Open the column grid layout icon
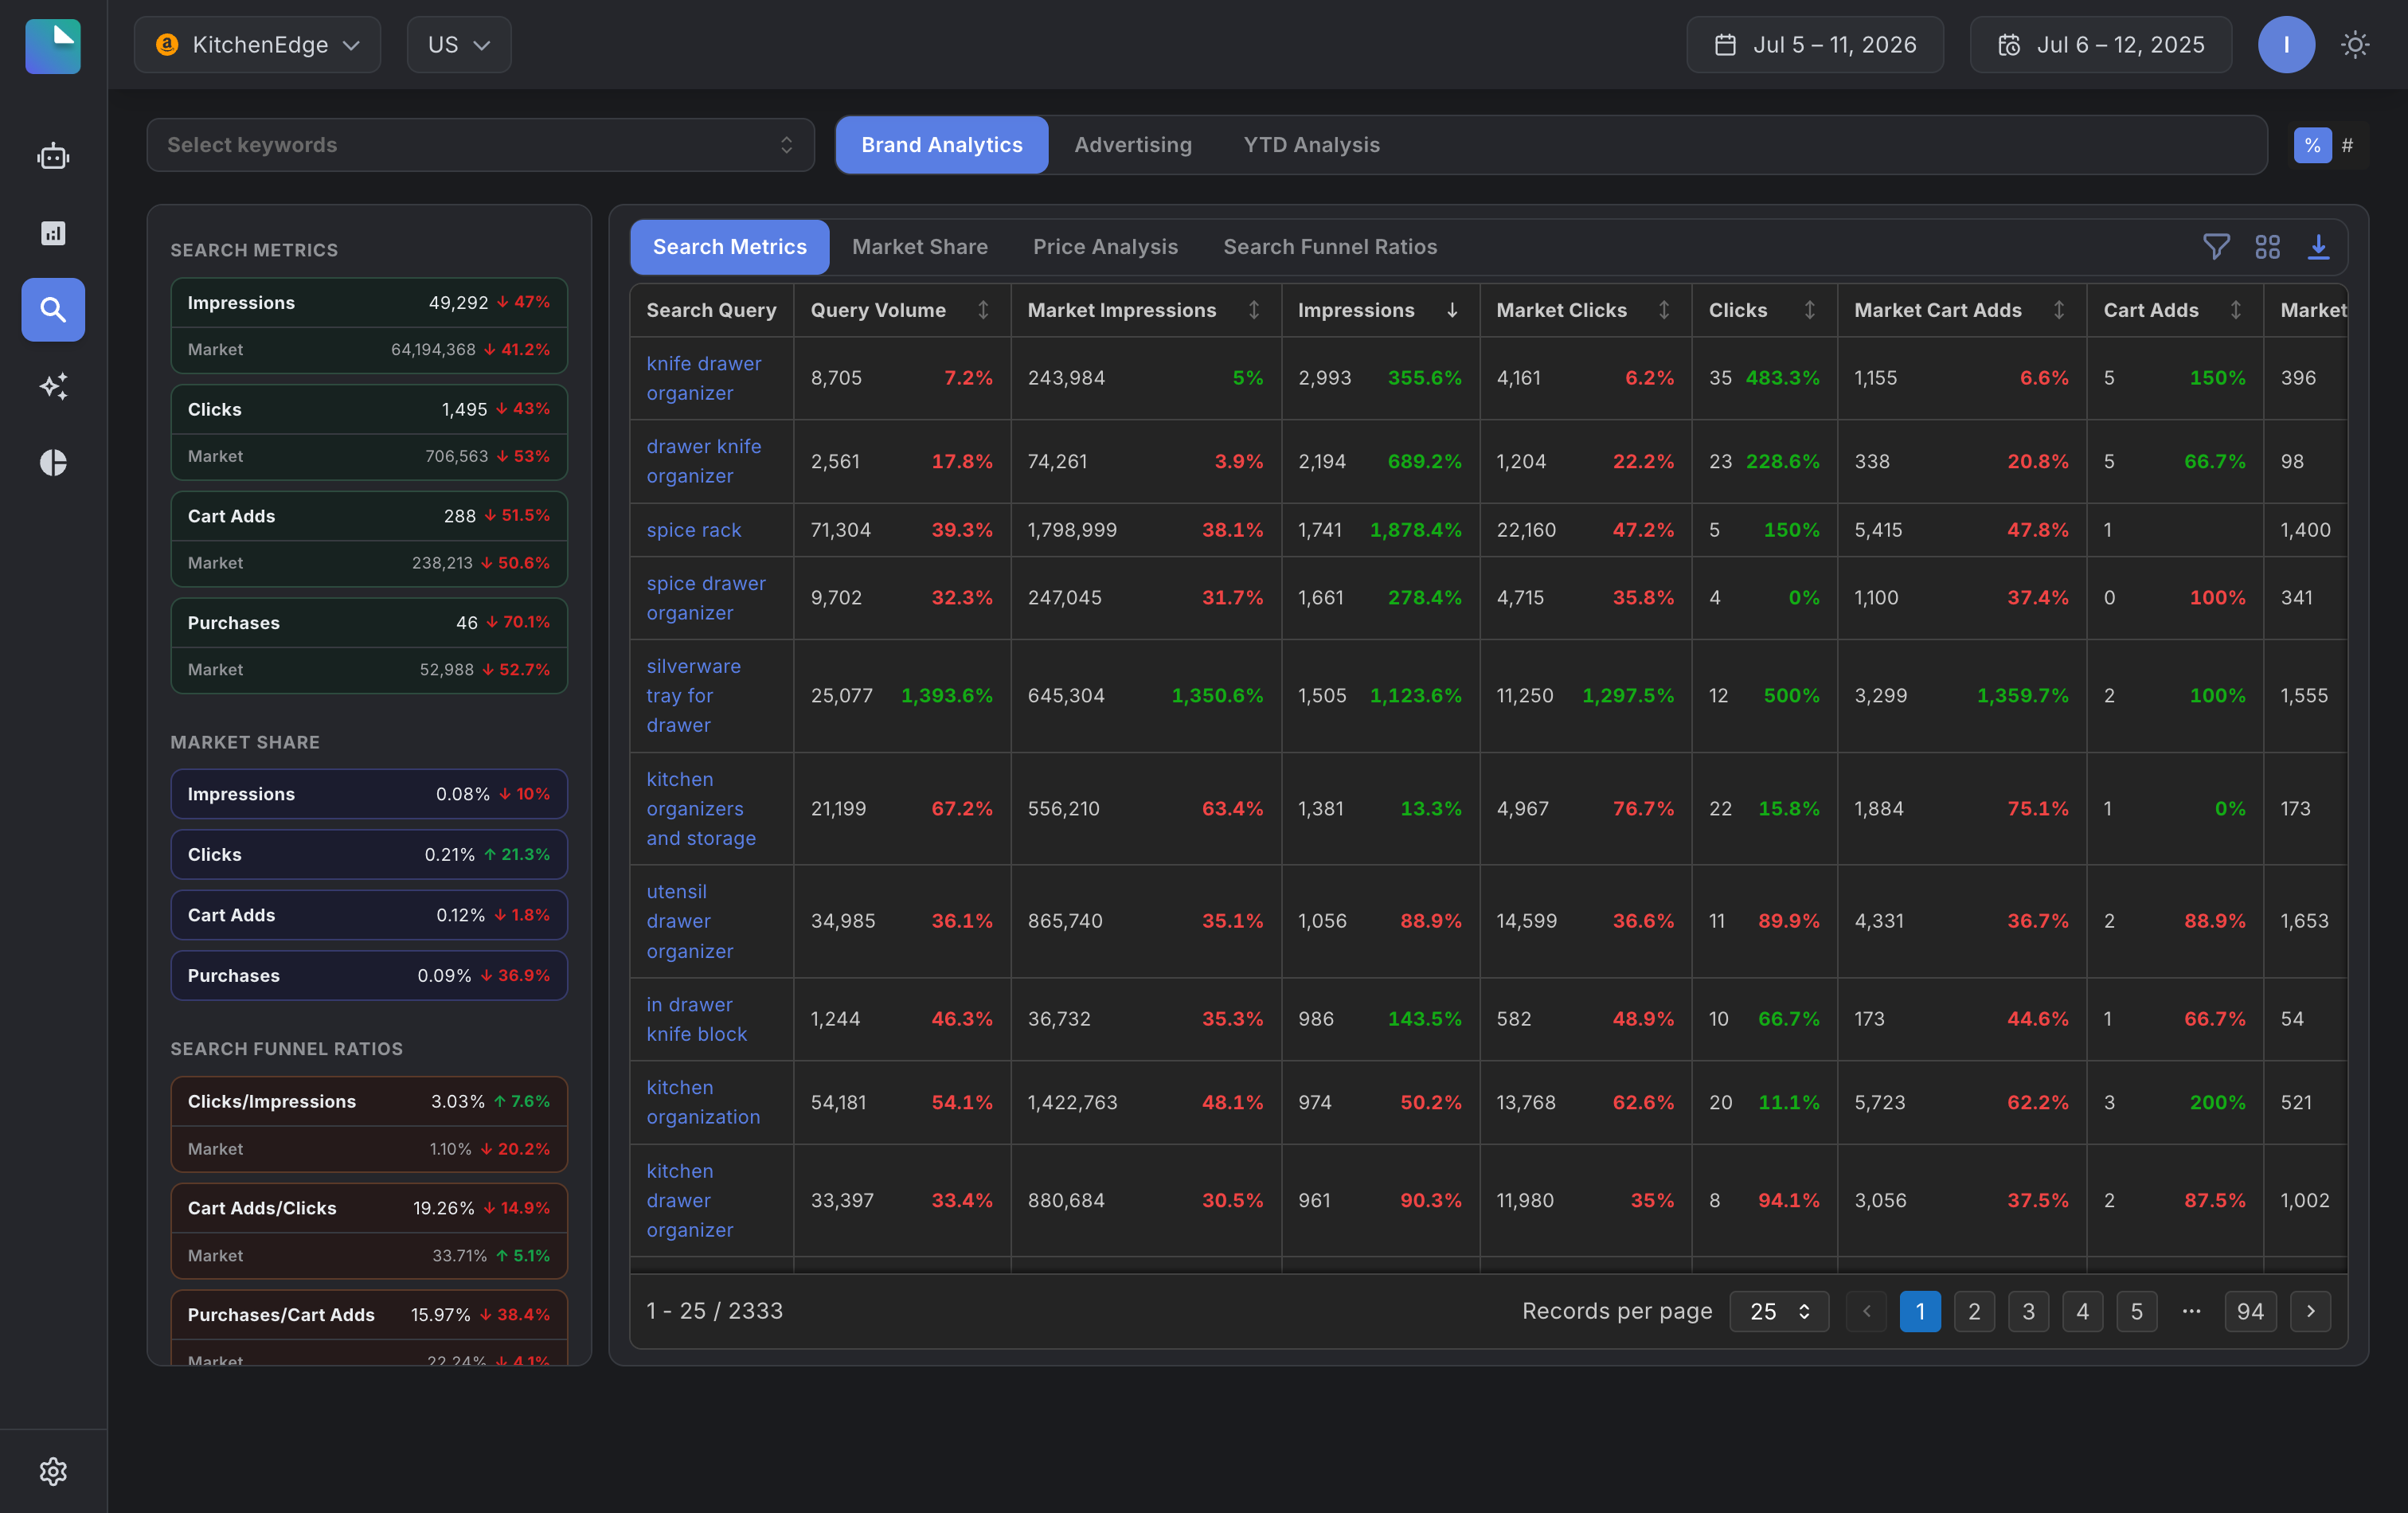The width and height of the screenshot is (2408, 1513). (x=2267, y=247)
